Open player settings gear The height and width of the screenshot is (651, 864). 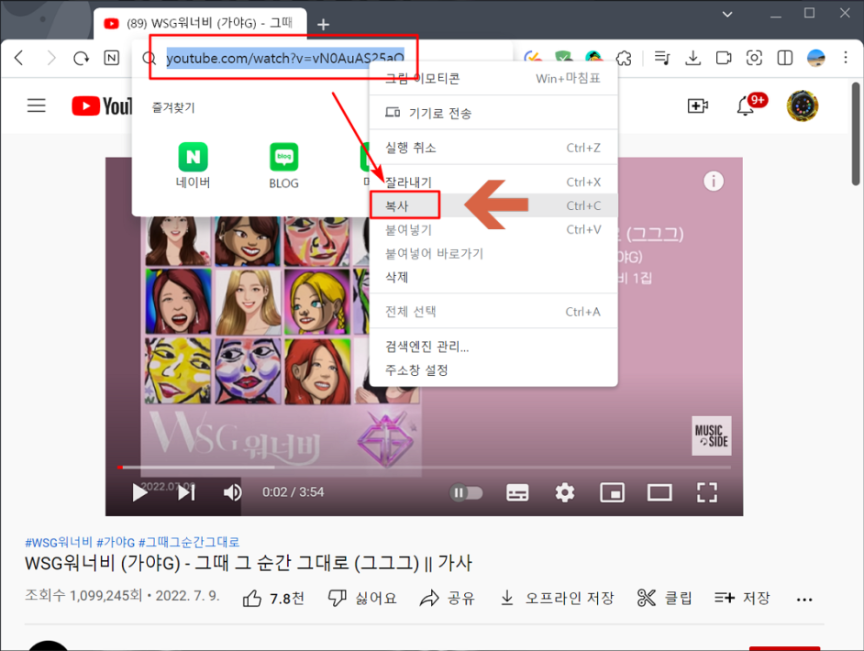coord(565,492)
